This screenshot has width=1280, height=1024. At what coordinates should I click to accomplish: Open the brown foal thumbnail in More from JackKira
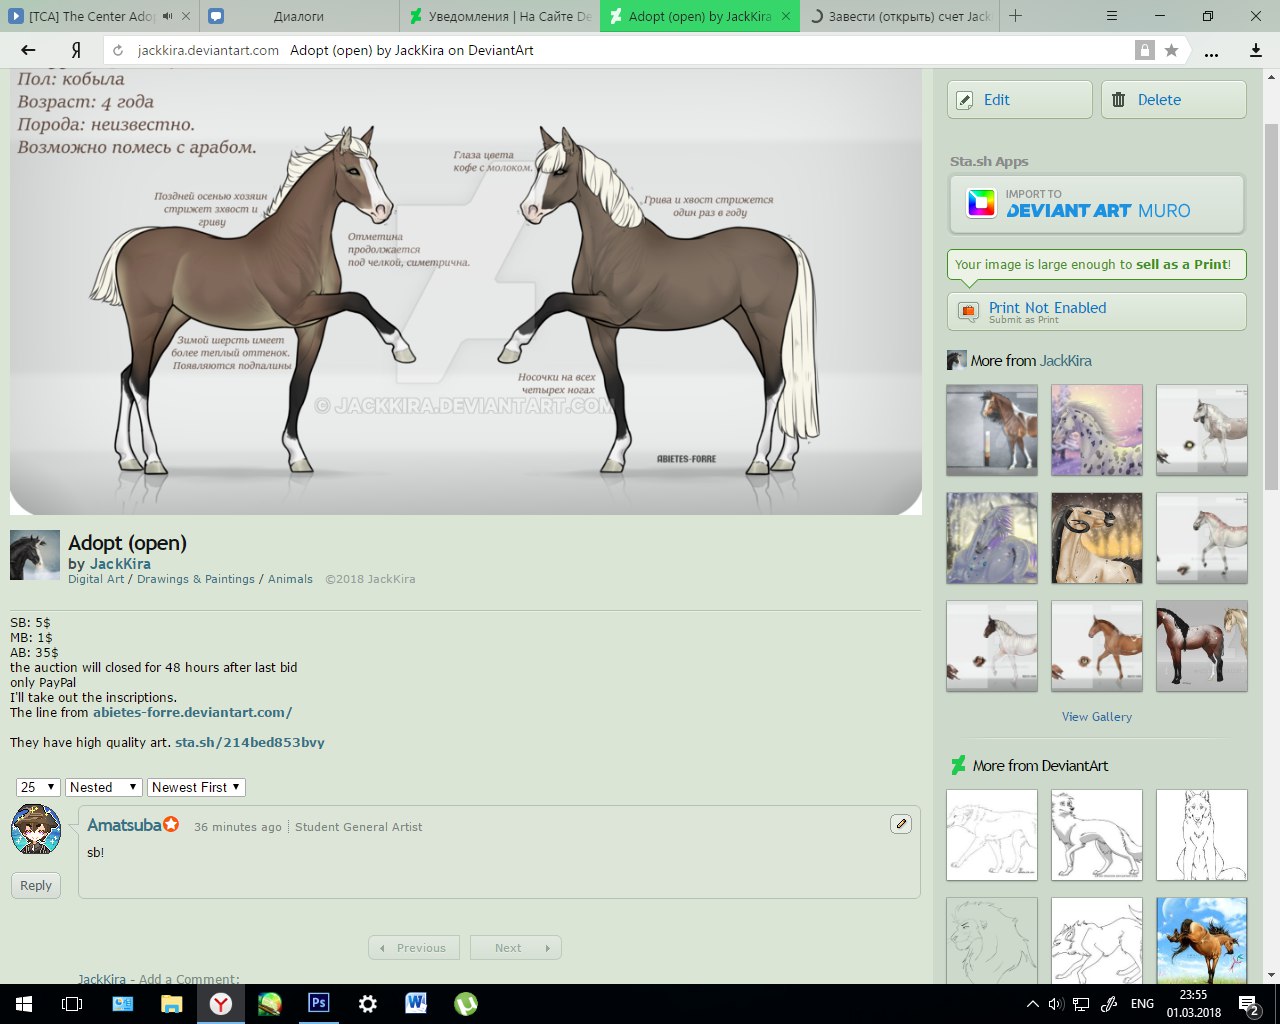click(1096, 646)
